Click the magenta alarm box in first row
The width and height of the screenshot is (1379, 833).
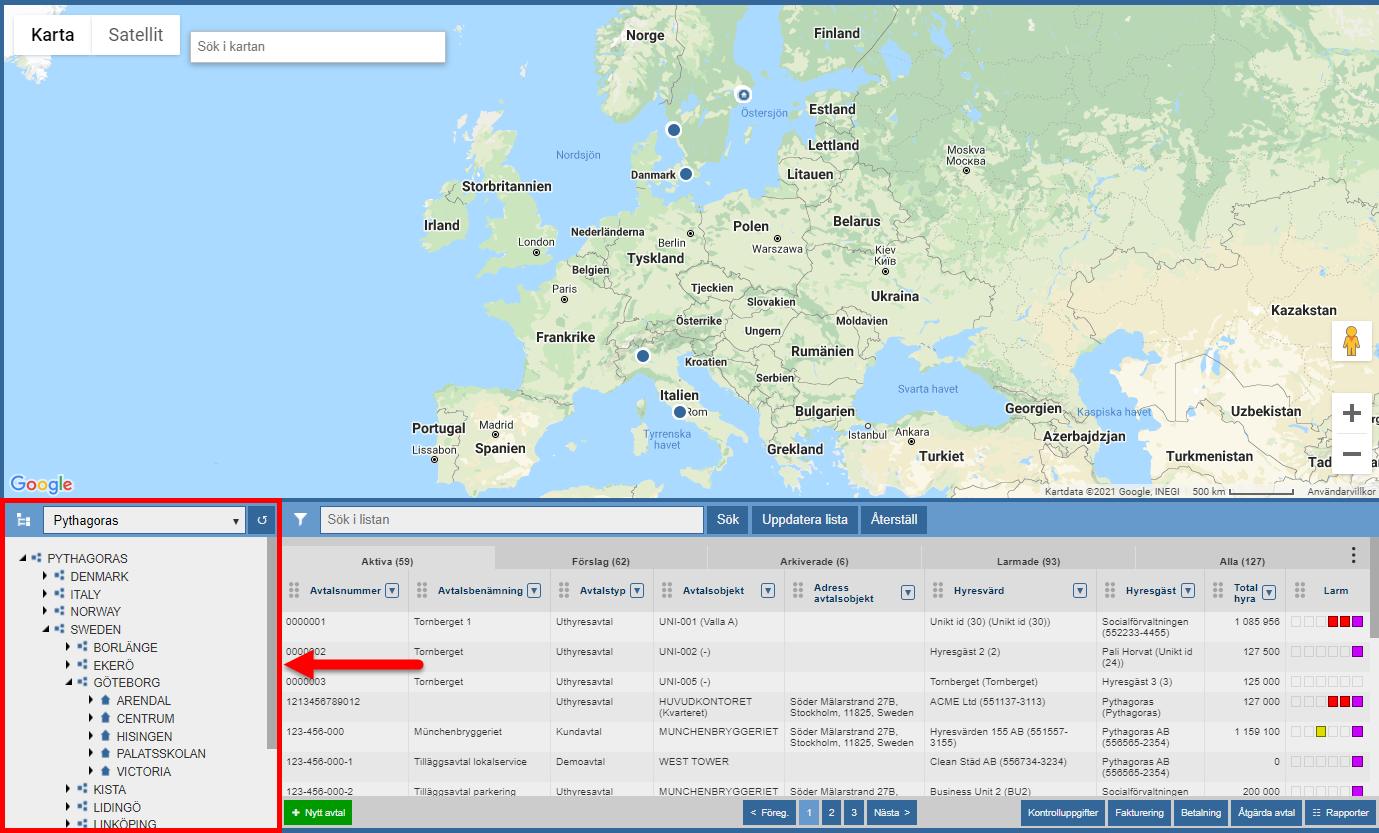1357,622
